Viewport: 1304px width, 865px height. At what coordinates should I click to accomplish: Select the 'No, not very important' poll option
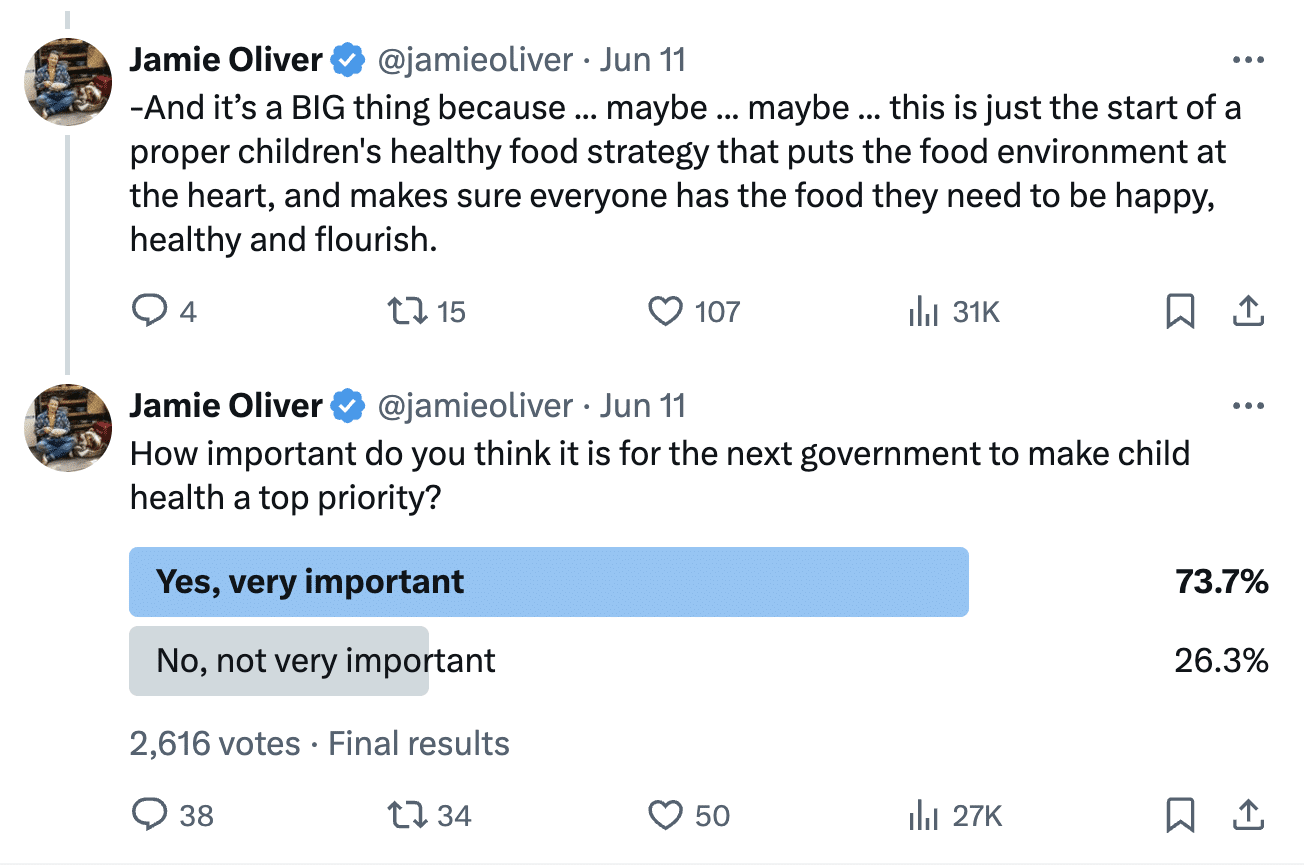(278, 661)
